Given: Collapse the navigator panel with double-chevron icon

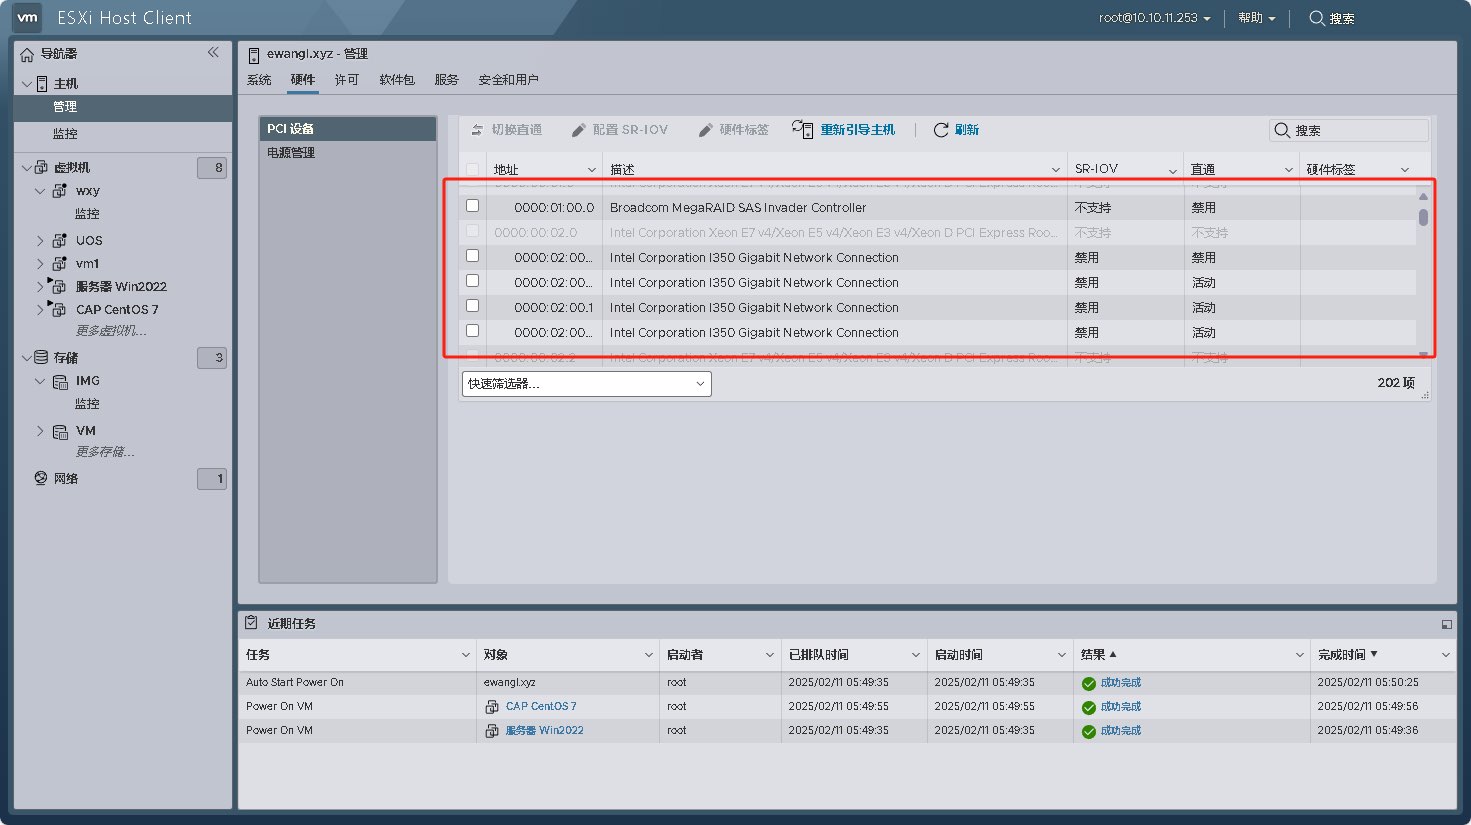Looking at the screenshot, I should 213,53.
